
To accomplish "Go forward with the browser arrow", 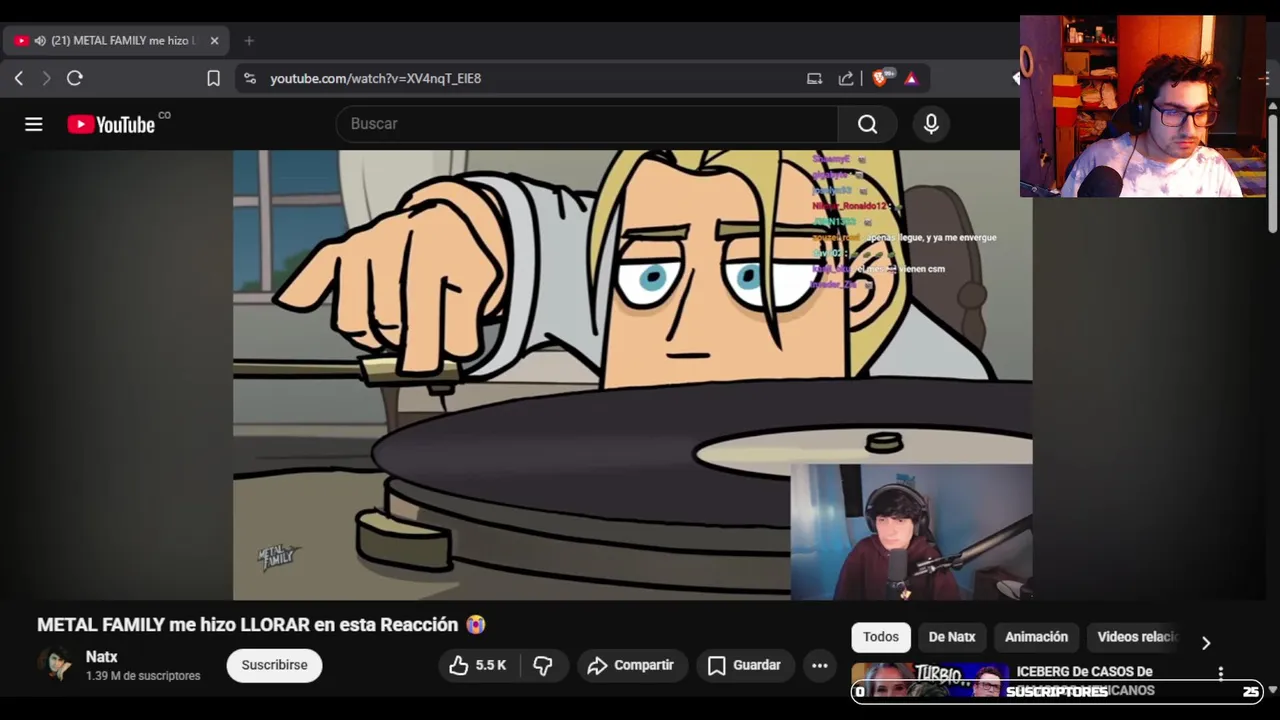I will (46, 78).
